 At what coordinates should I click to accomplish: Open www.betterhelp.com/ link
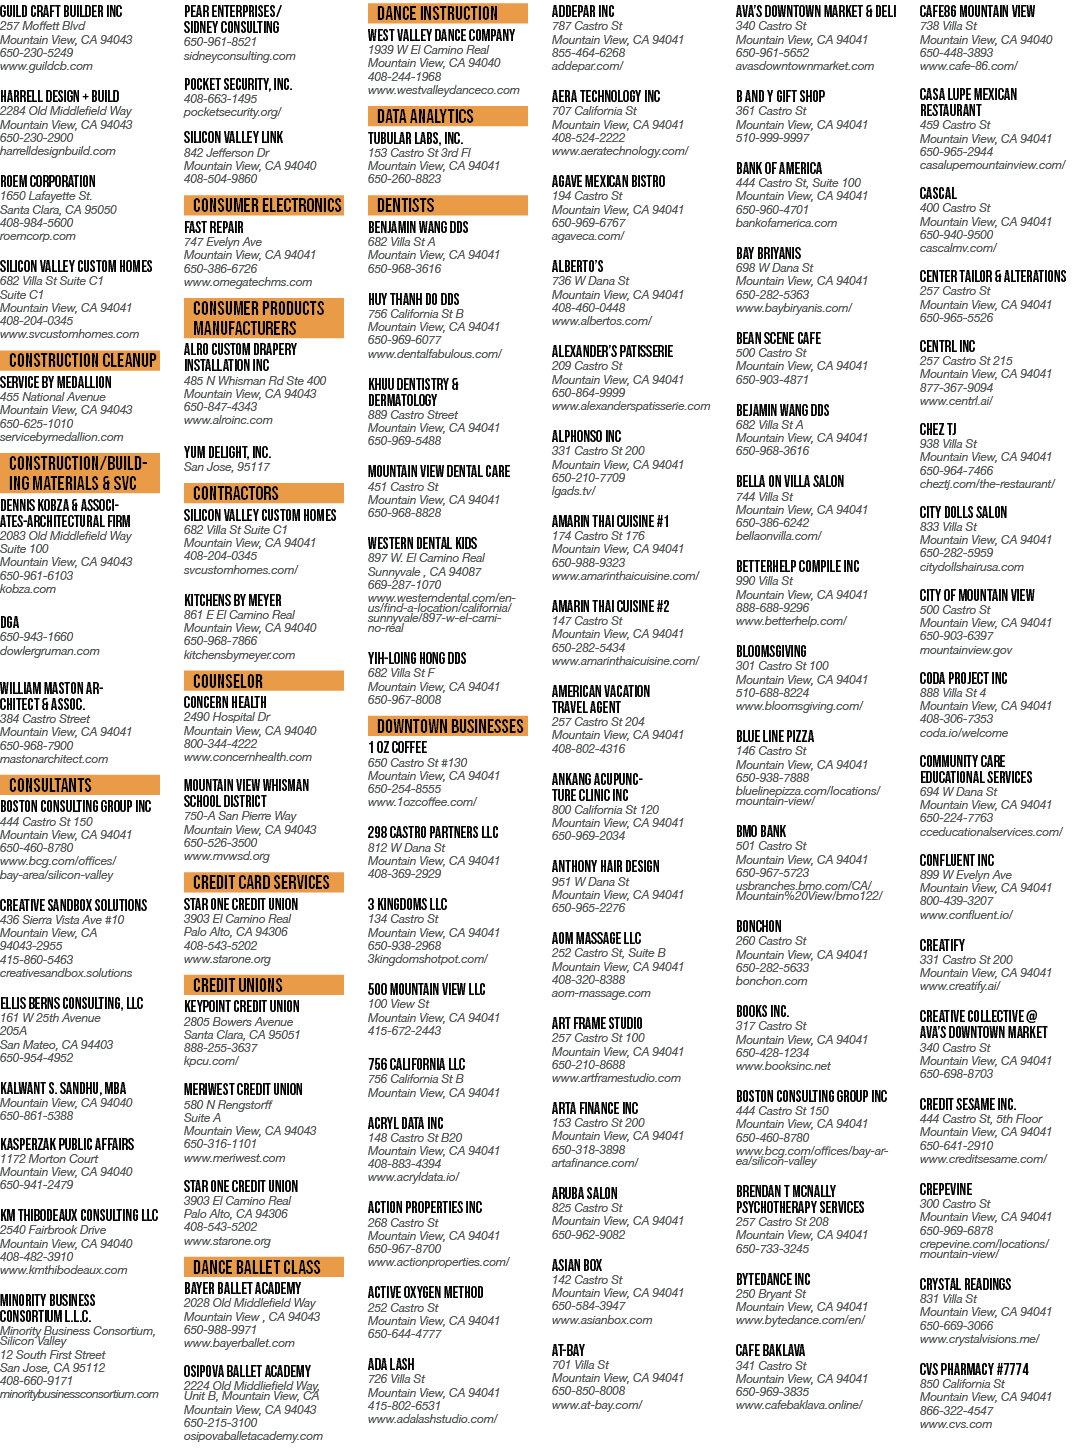click(x=791, y=621)
